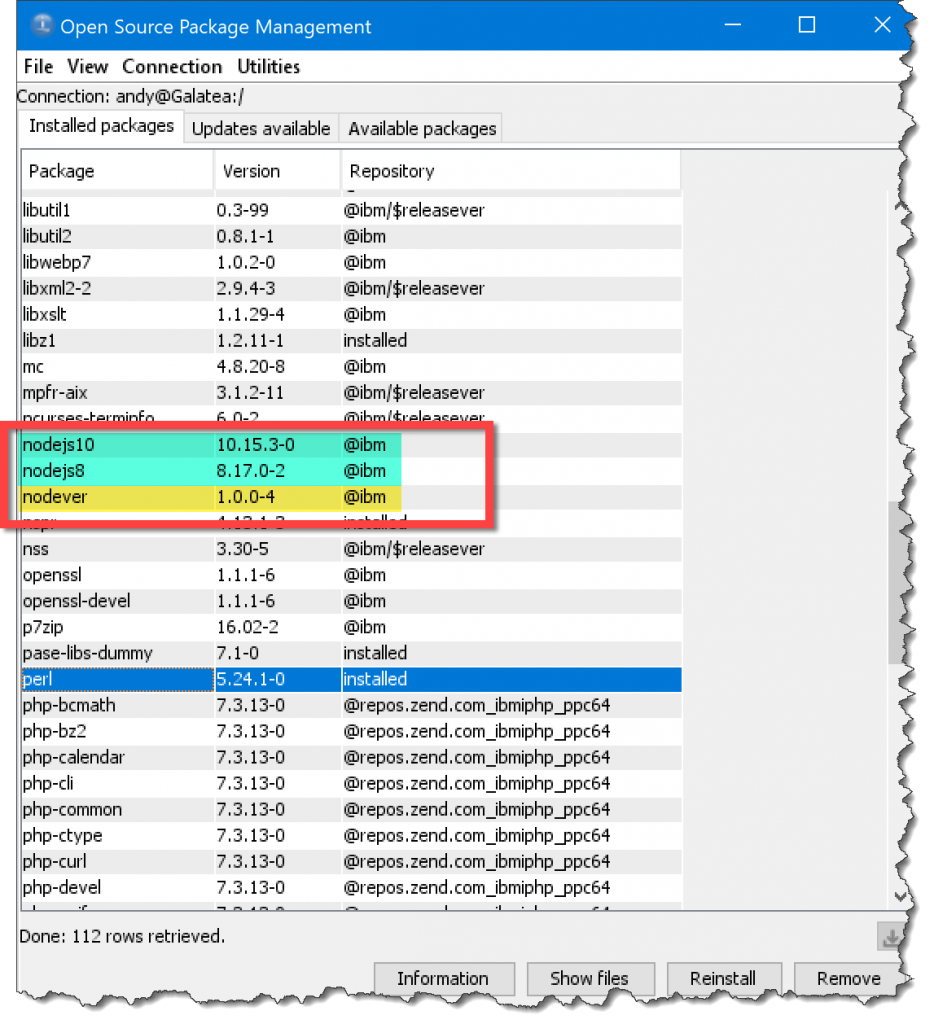Open the File menu
This screenshot has width=934, height=1024.
(38, 67)
